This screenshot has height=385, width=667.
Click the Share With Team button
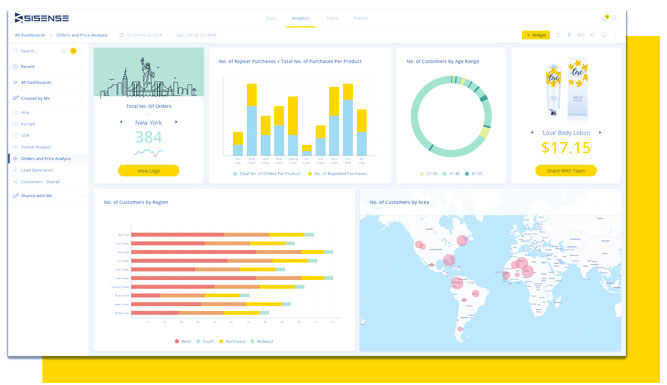coord(566,171)
